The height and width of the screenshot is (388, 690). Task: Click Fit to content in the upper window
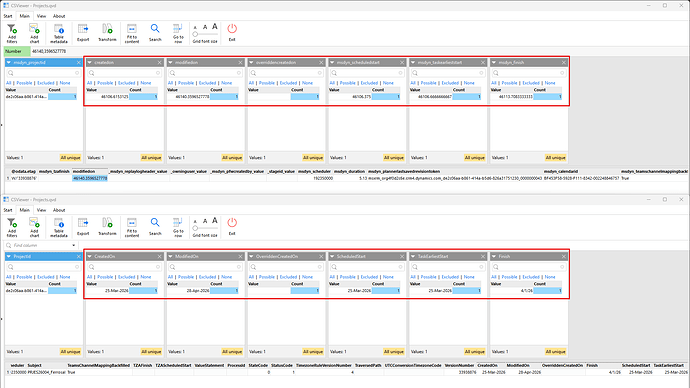132,33
